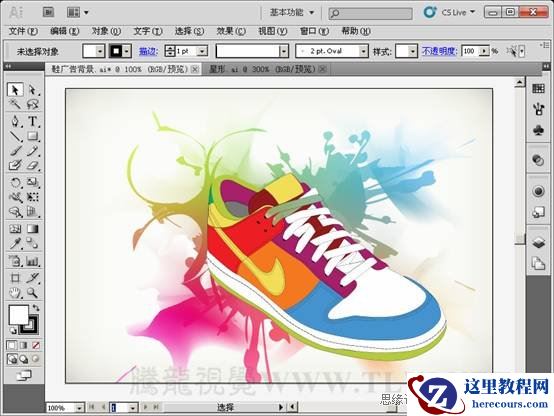The image size is (554, 416).
Task: Click the 不透明度 opacity link
Action: pos(439,52)
